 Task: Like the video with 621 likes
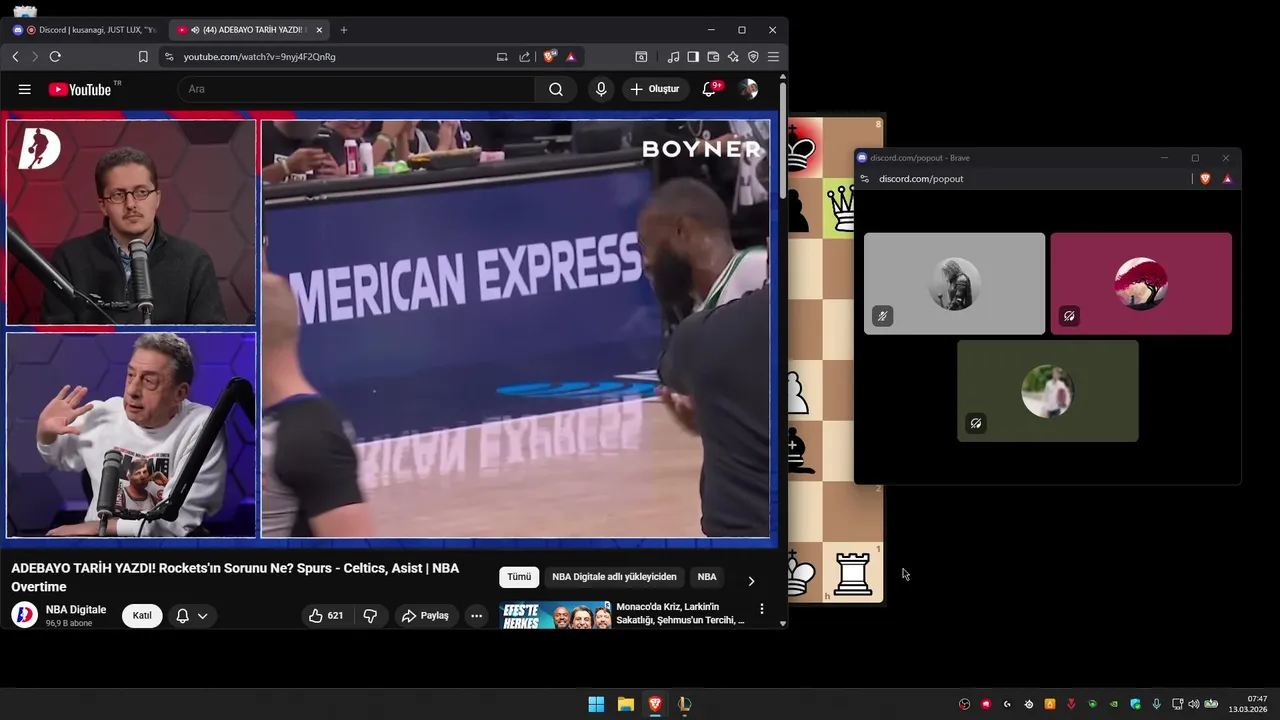(327, 616)
